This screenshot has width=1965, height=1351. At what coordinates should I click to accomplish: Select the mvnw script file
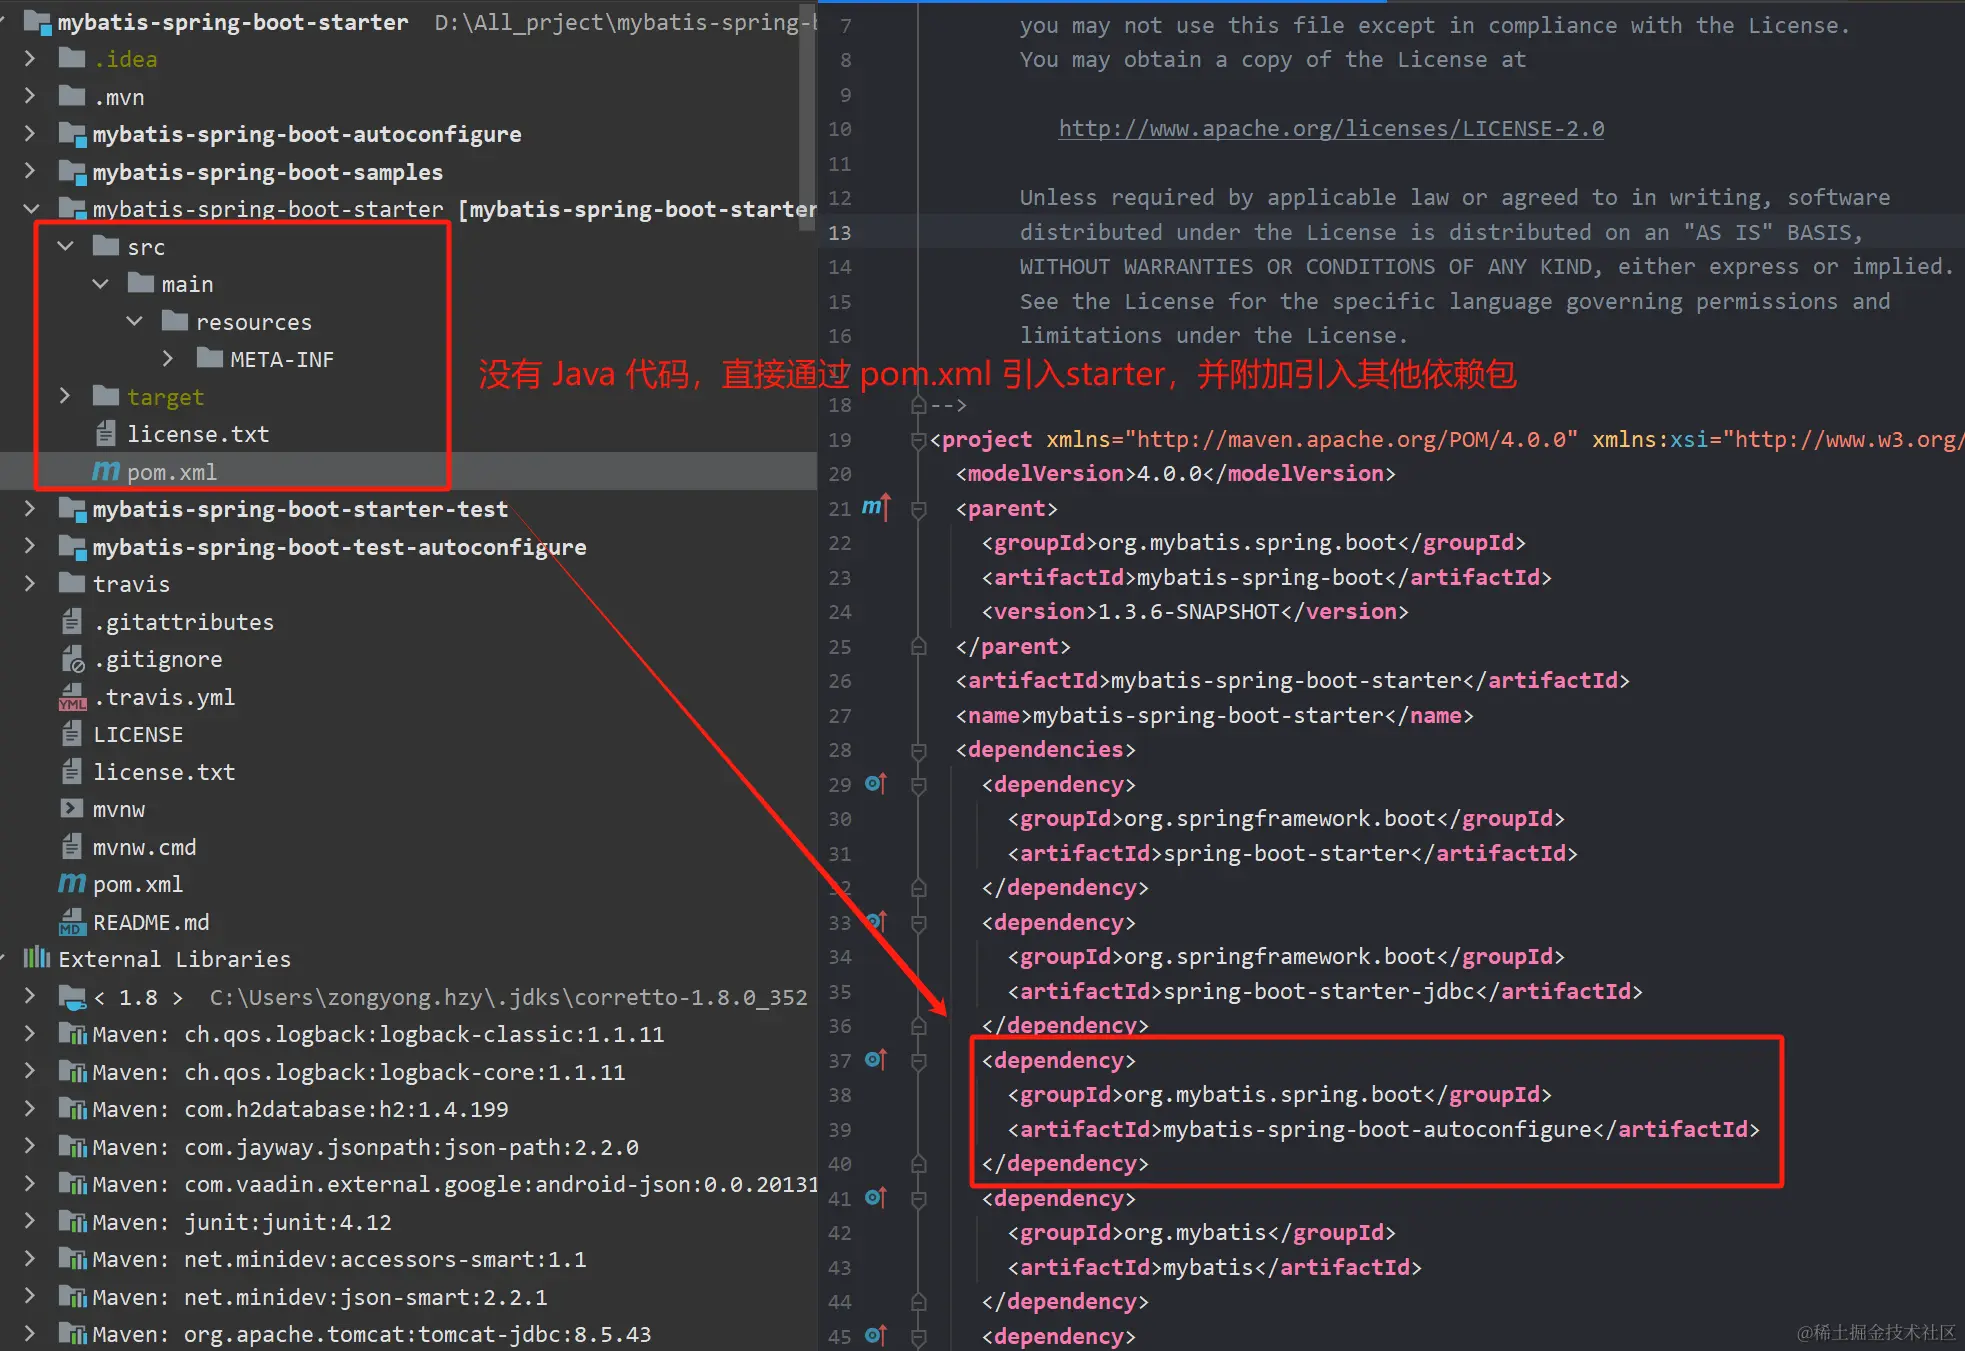pyautogui.click(x=119, y=809)
